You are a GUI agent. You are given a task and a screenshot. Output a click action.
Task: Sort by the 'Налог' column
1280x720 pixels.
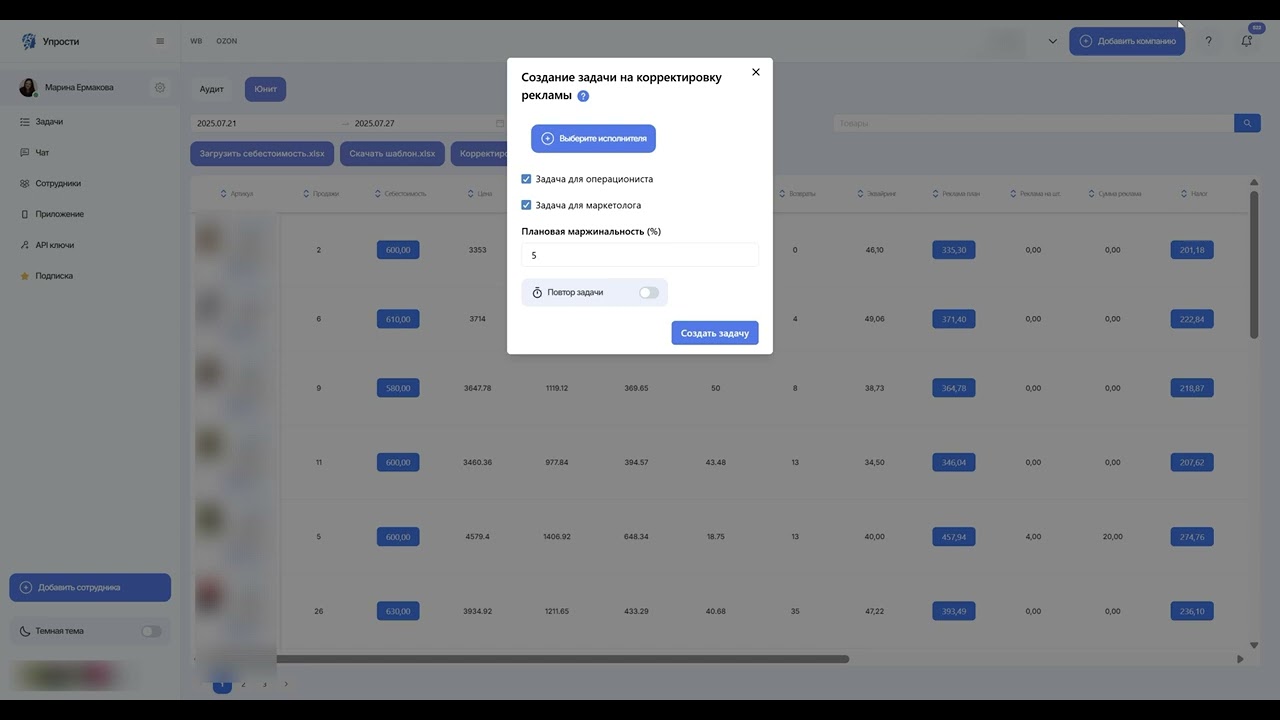click(1194, 194)
